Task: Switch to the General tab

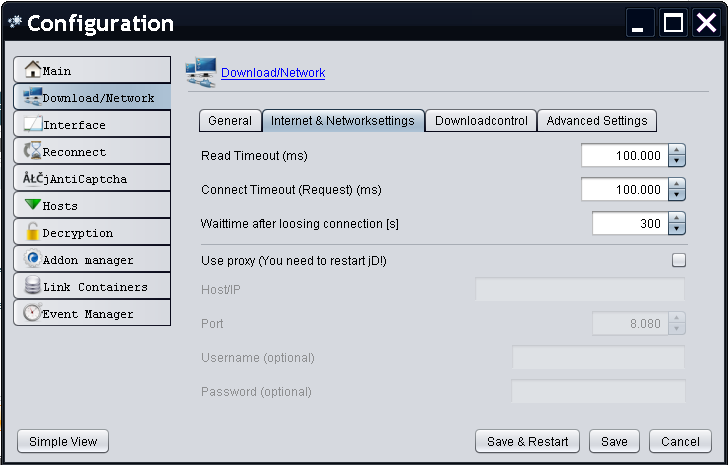Action: [230, 121]
